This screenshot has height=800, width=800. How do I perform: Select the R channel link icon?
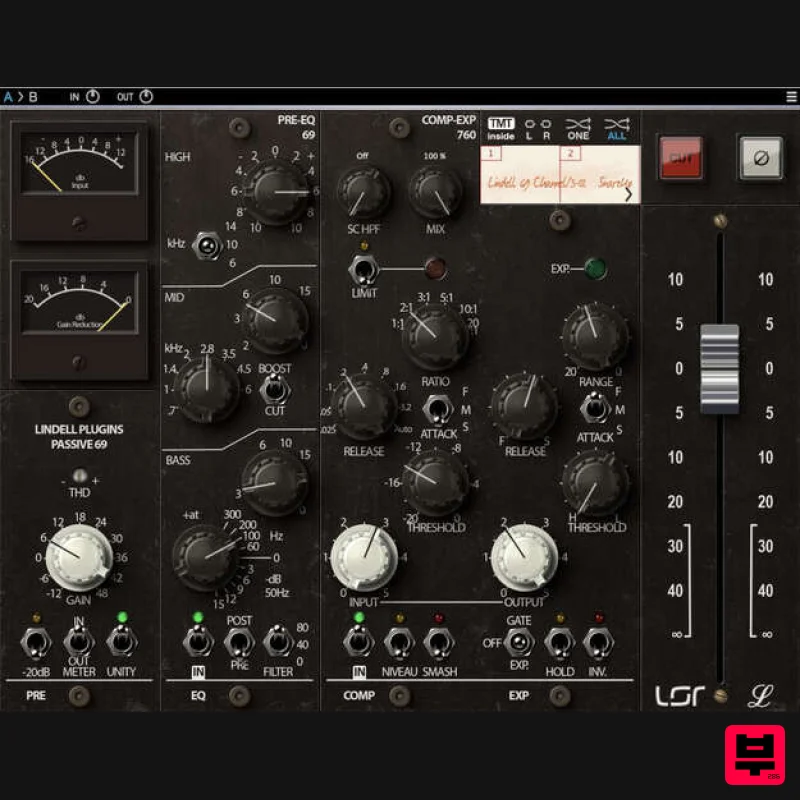coord(546,129)
